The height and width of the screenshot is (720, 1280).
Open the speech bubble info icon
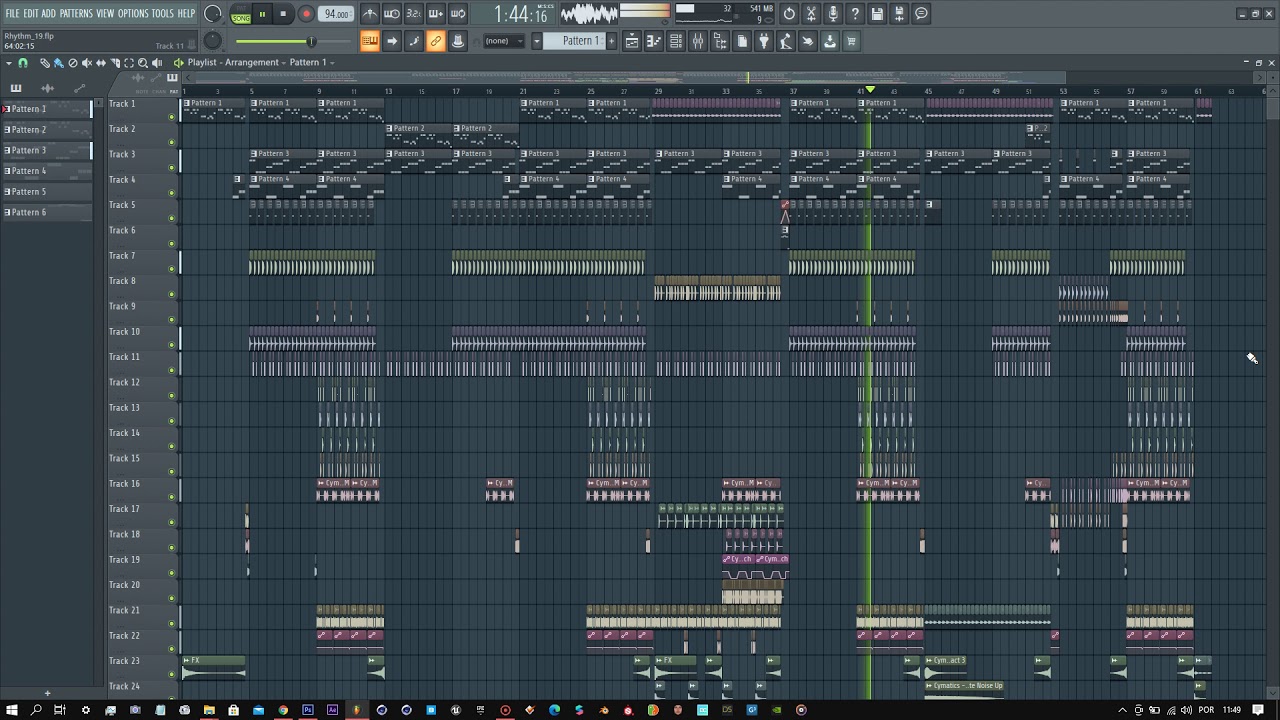click(921, 14)
